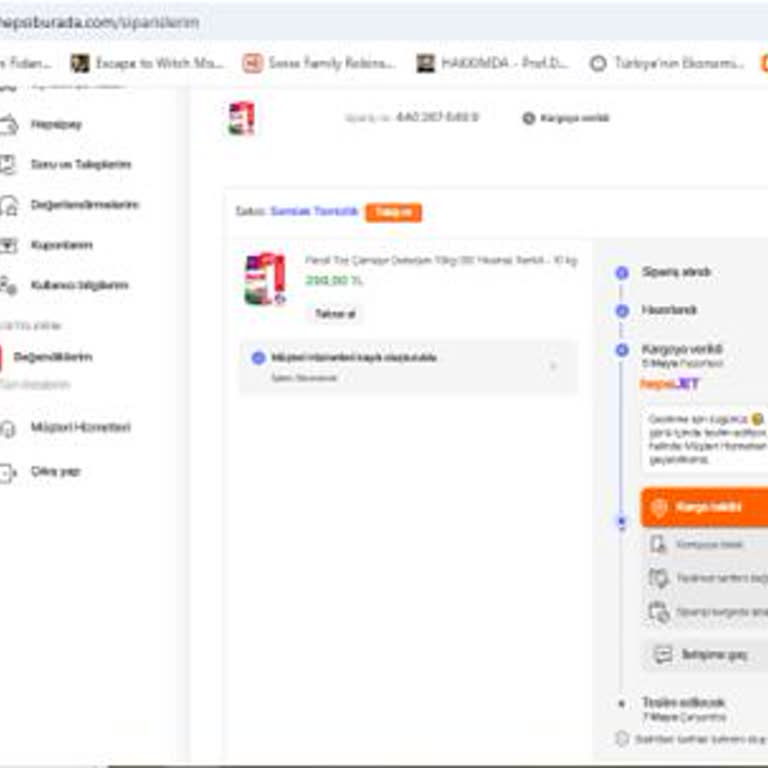
Task: Open the Türkiye'nin Ekonomi bookmark
Action: [667, 63]
